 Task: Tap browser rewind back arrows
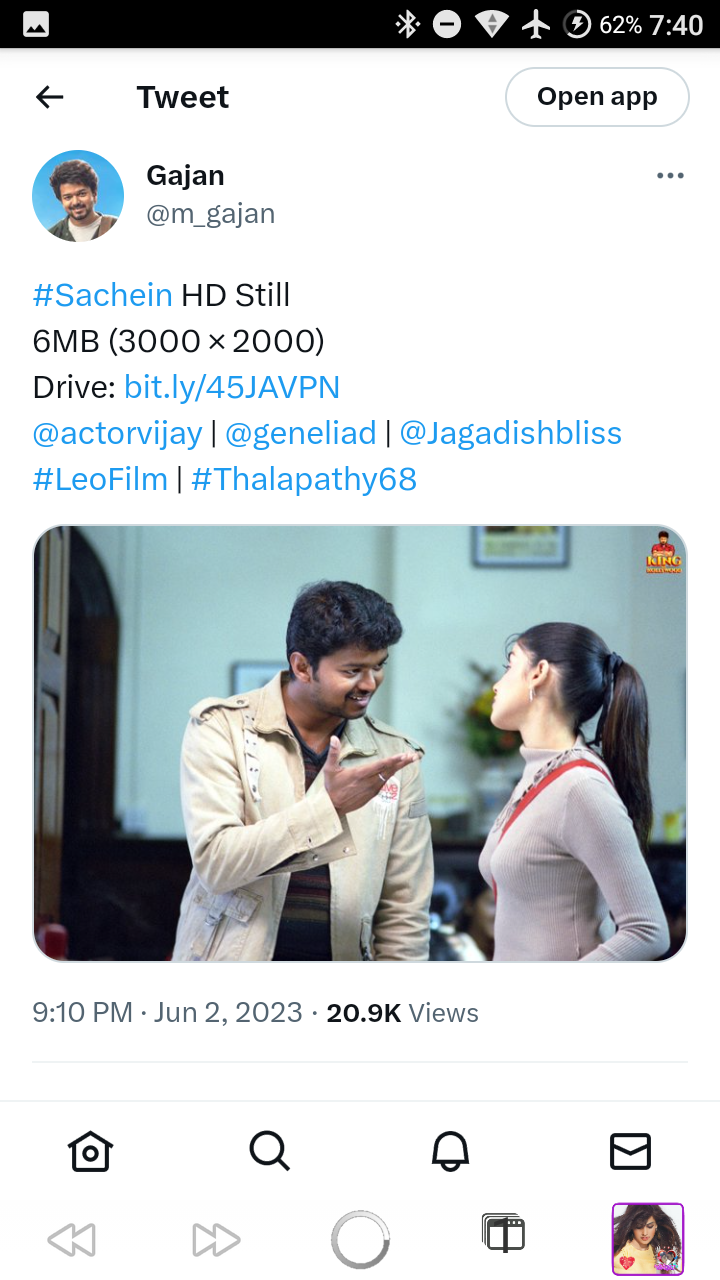(x=72, y=1240)
